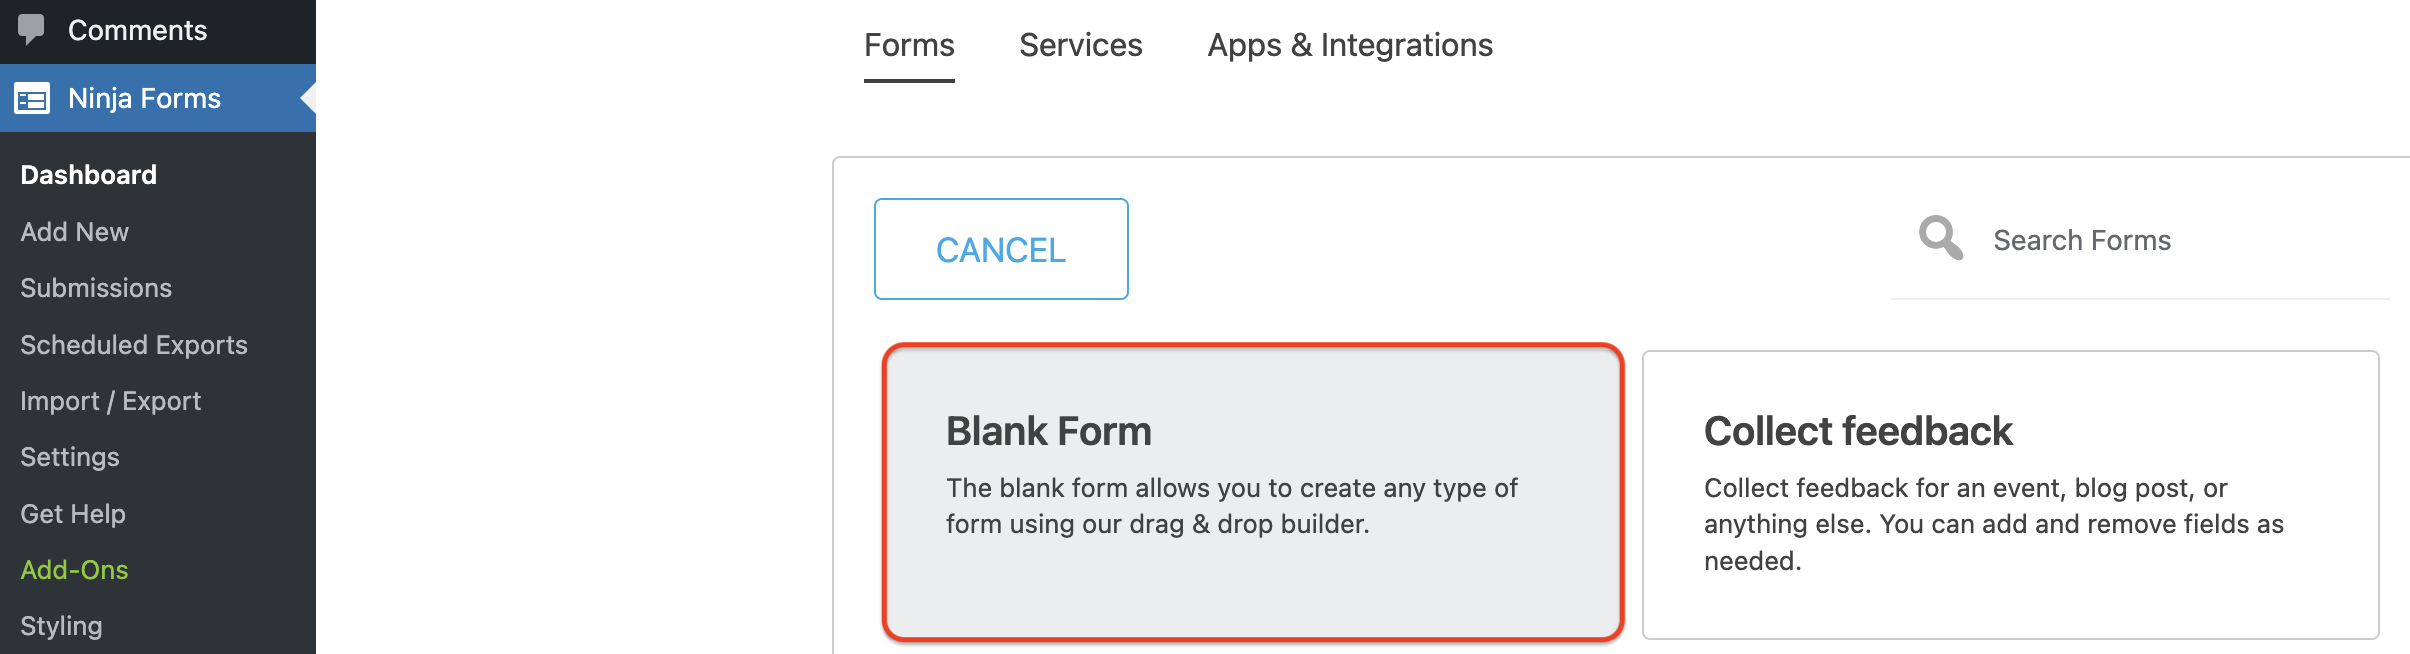
Task: Click Get Help
Action: (x=72, y=513)
